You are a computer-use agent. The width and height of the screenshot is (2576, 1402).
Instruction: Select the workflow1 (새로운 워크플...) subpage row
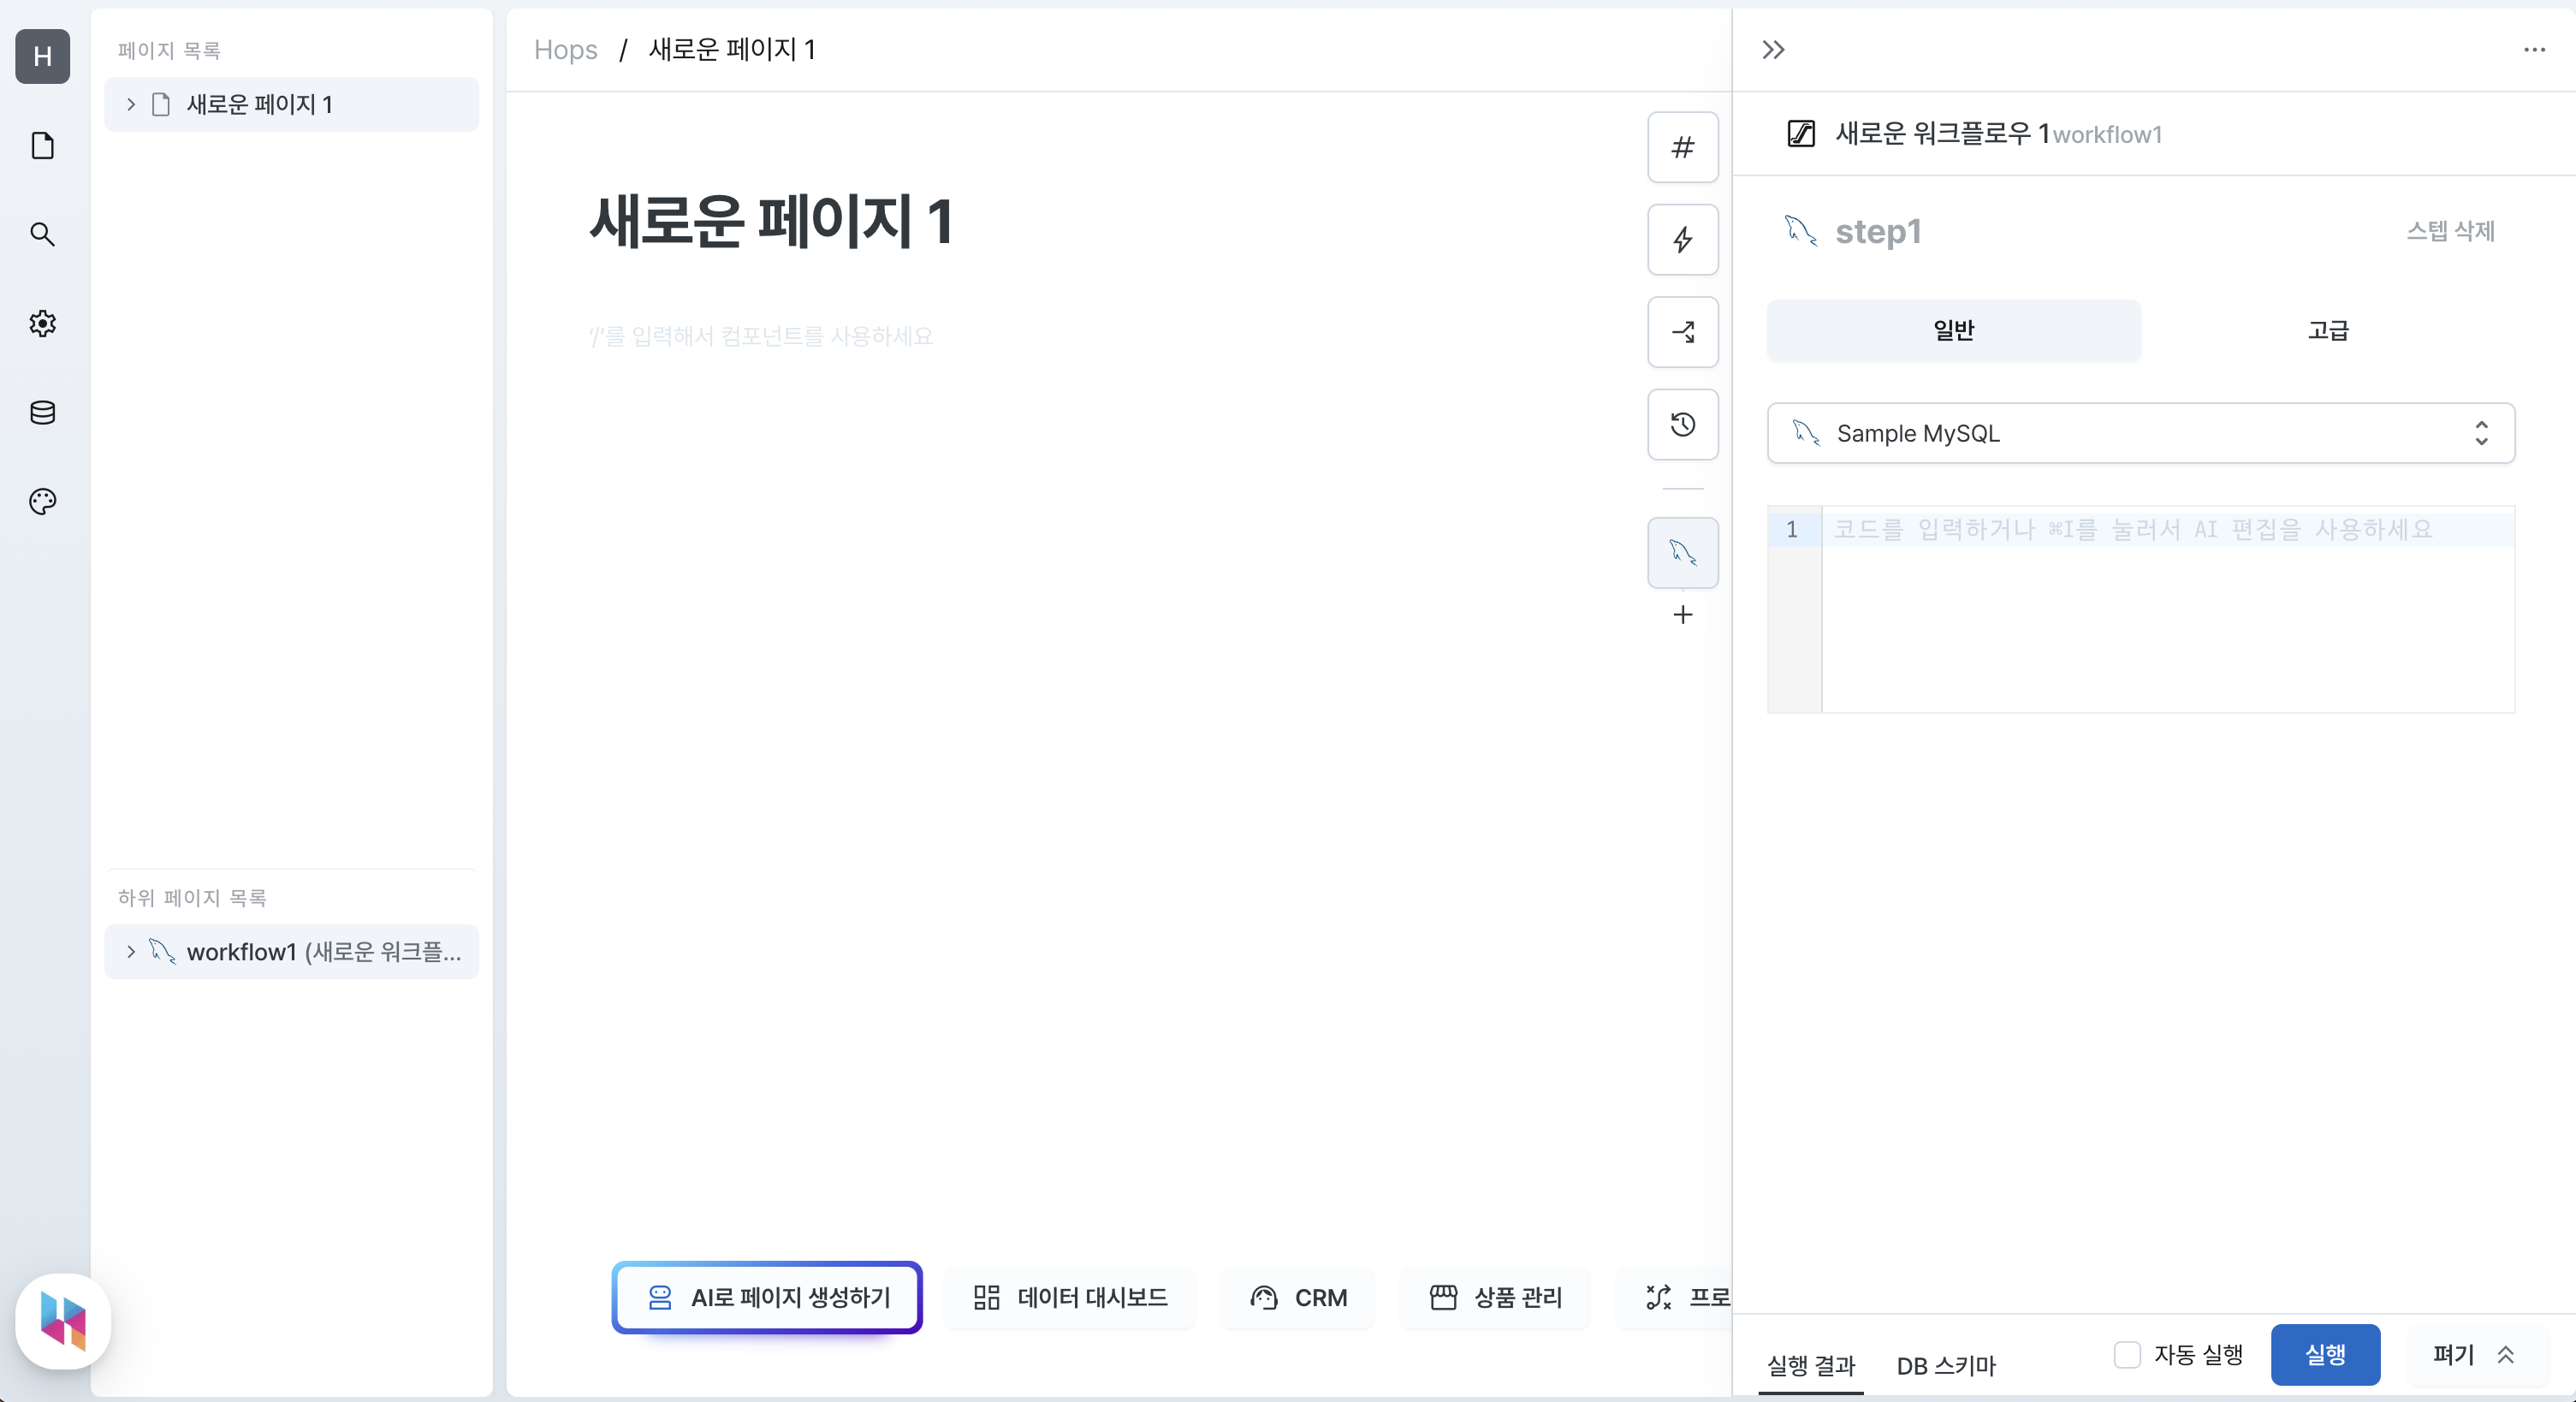(x=291, y=951)
